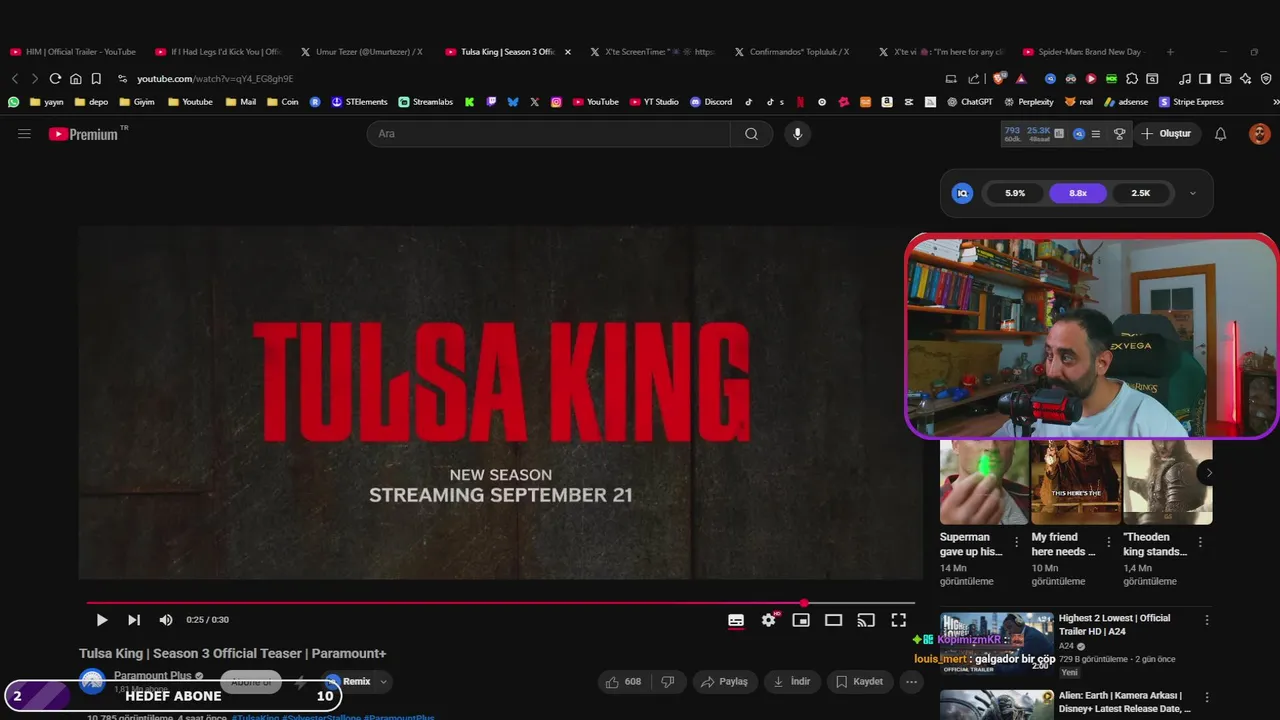Go to browser home page
This screenshot has height=720, width=1280.
pos(76,79)
